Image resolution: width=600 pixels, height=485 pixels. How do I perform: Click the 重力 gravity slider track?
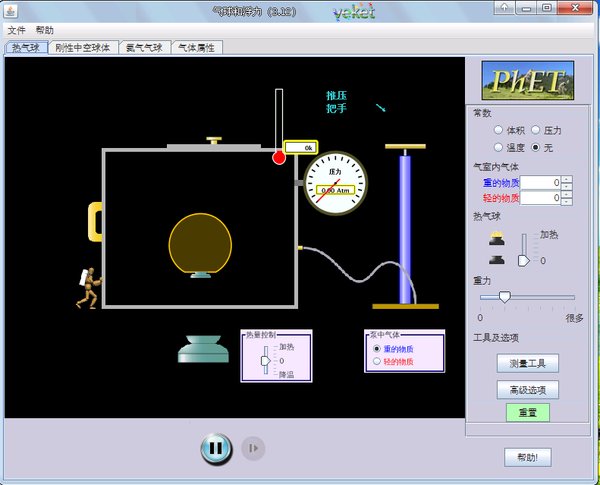point(527,297)
